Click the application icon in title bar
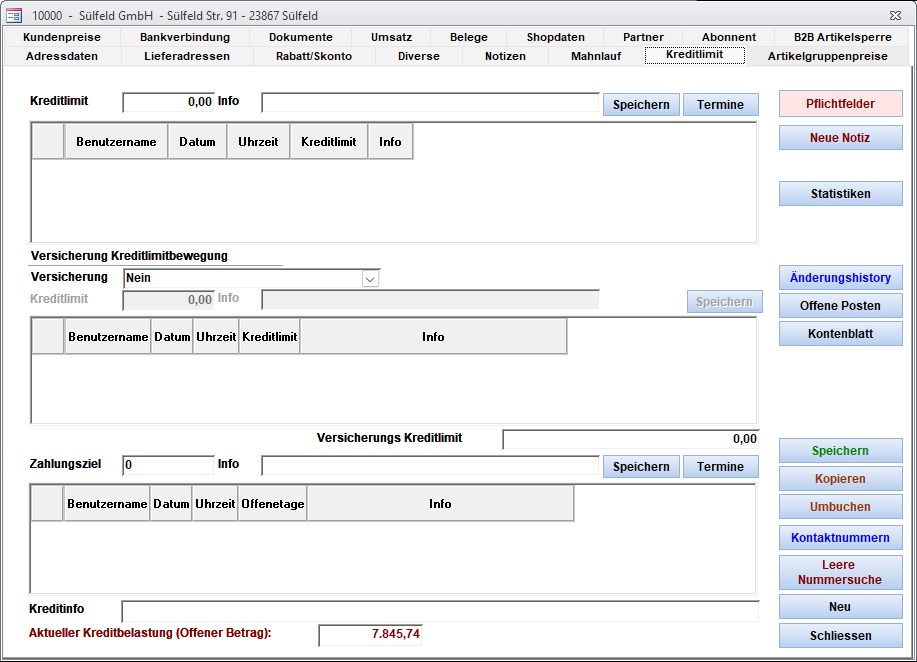The image size is (917, 662). 14,15
